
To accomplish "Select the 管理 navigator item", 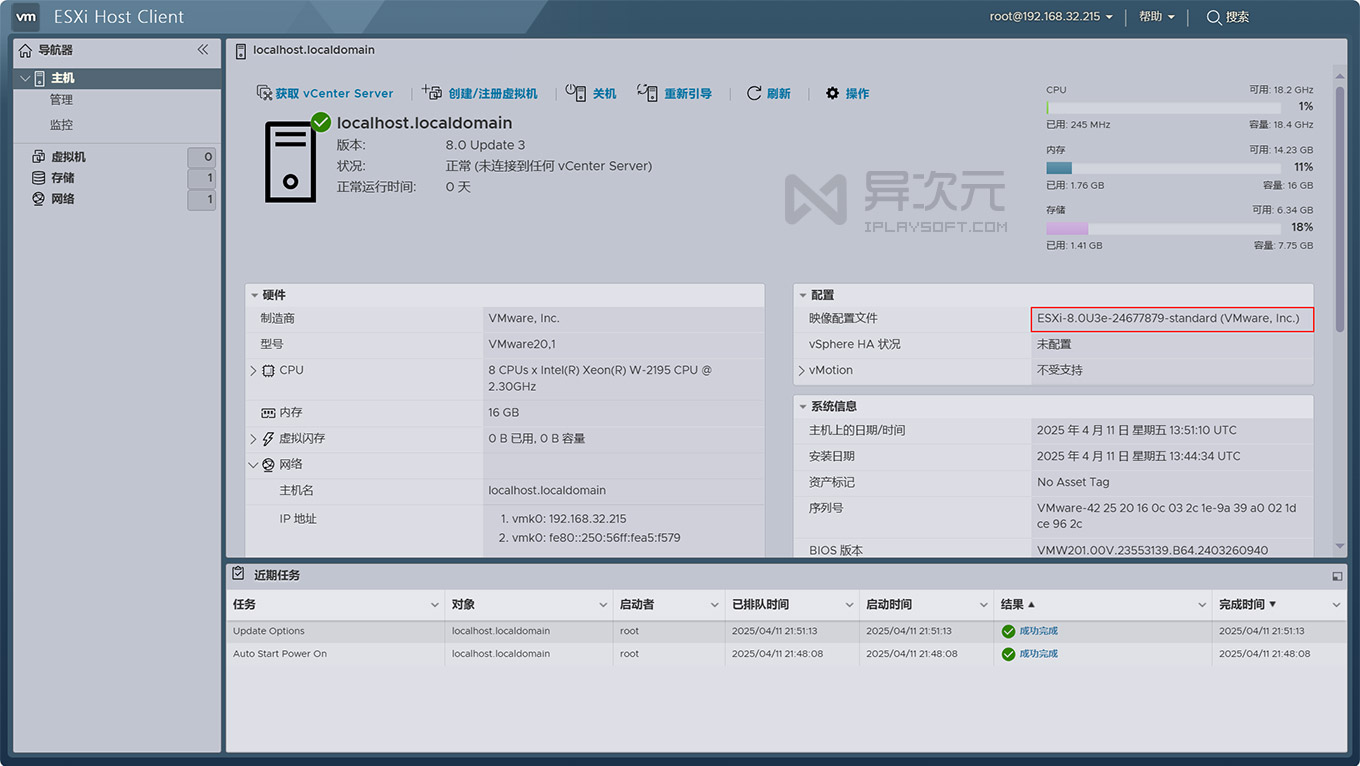I will 62,99.
